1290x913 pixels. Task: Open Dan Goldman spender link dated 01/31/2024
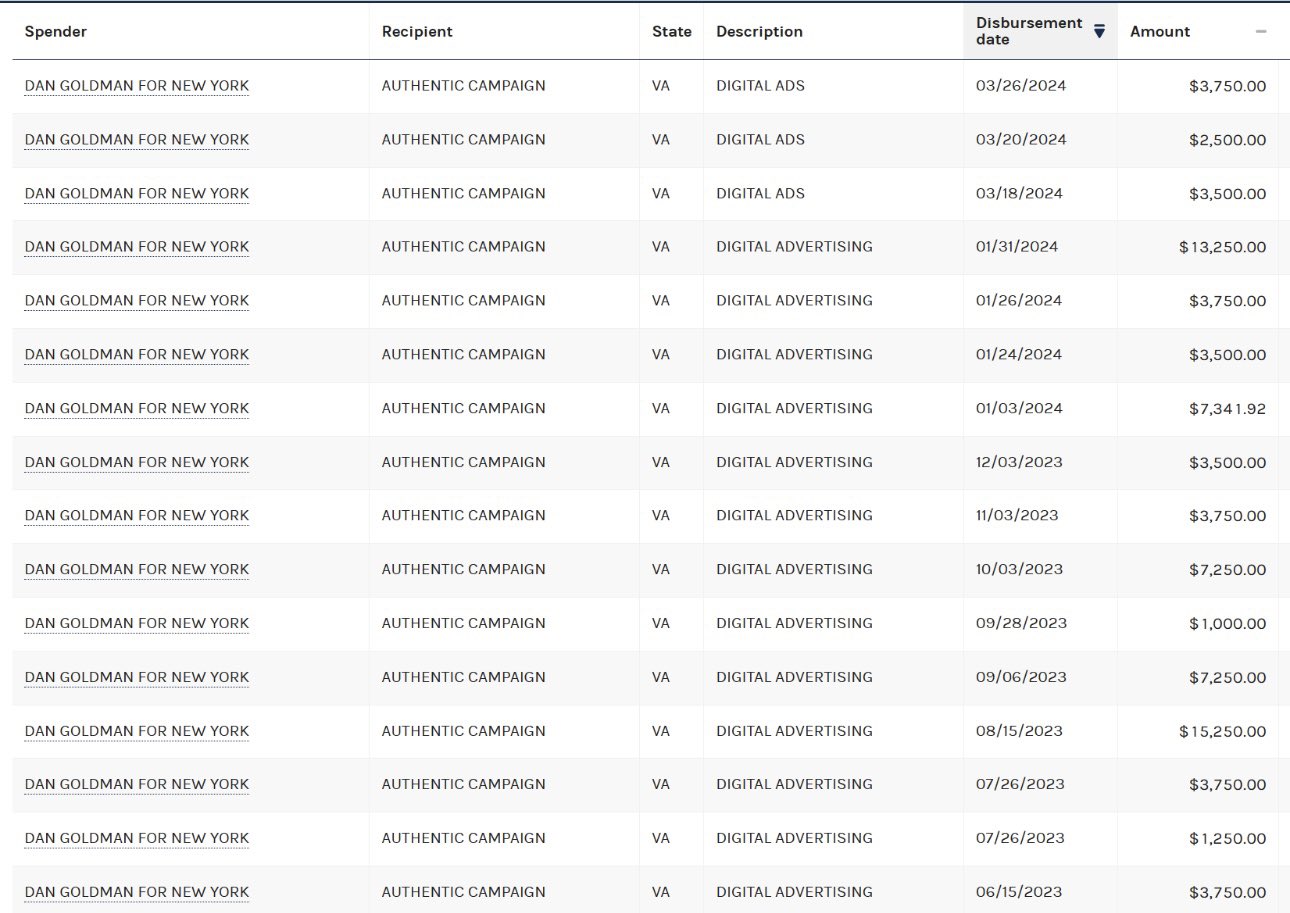pos(137,247)
